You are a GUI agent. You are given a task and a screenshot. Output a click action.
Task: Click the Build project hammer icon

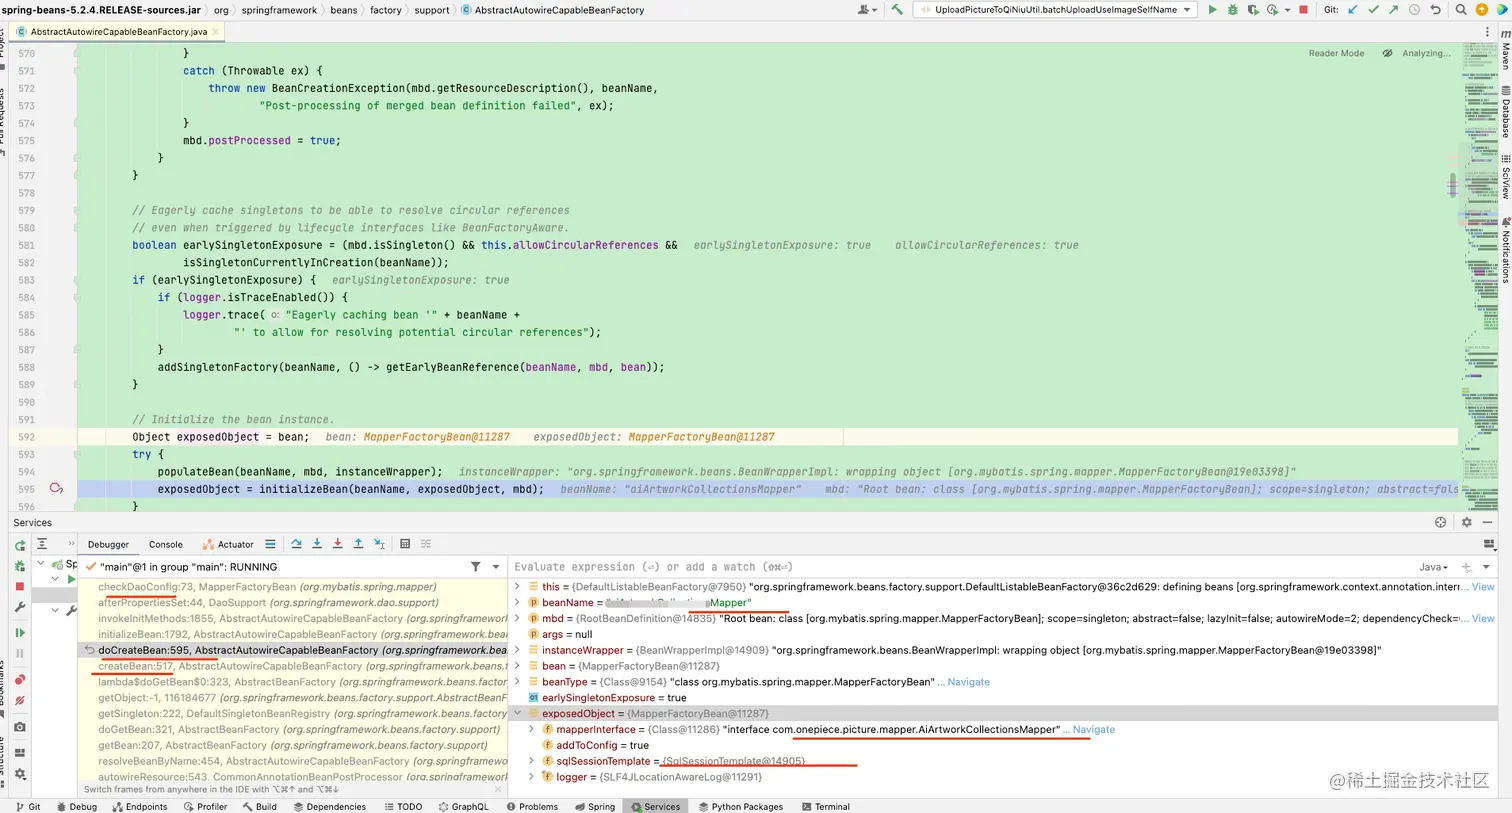click(897, 10)
